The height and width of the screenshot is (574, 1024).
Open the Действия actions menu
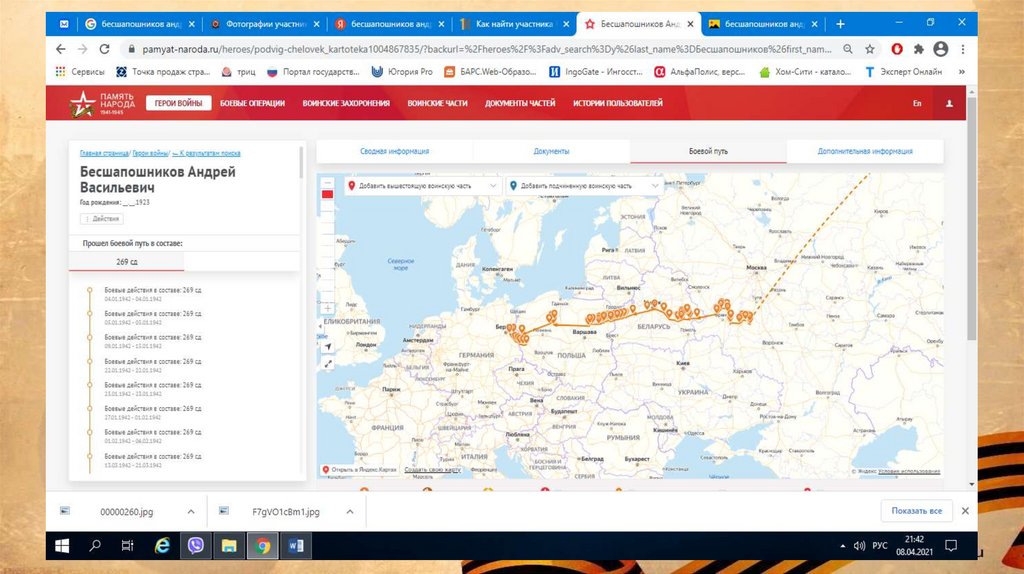tap(102, 218)
